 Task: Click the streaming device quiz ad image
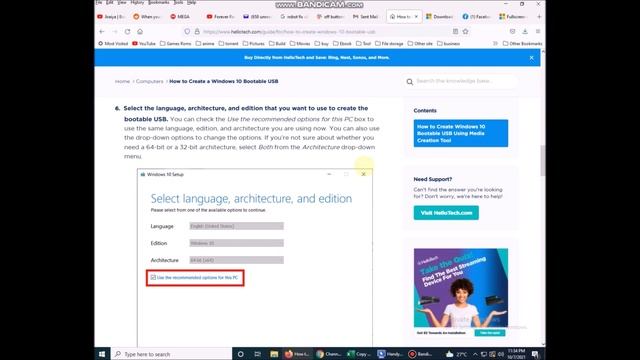click(461, 288)
